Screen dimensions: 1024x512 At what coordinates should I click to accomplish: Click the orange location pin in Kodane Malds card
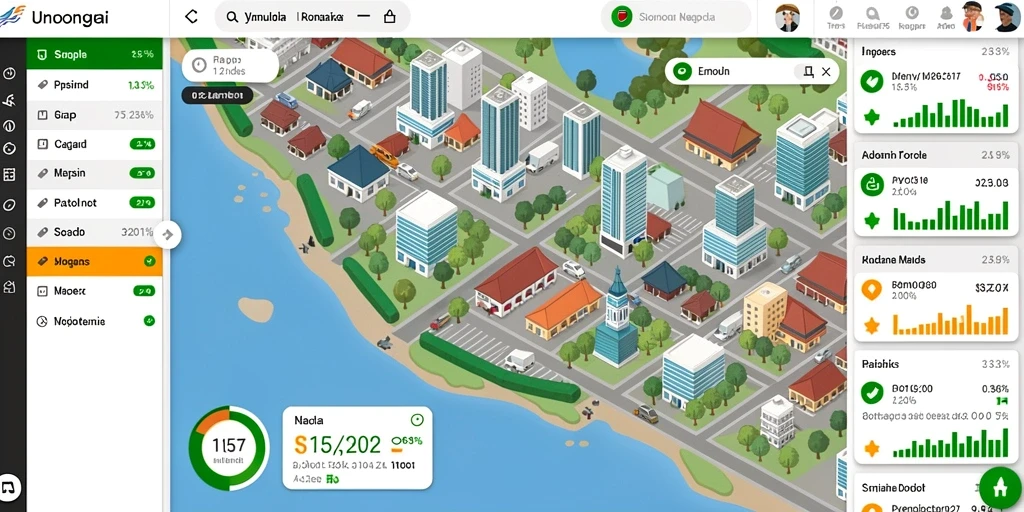pos(872,289)
